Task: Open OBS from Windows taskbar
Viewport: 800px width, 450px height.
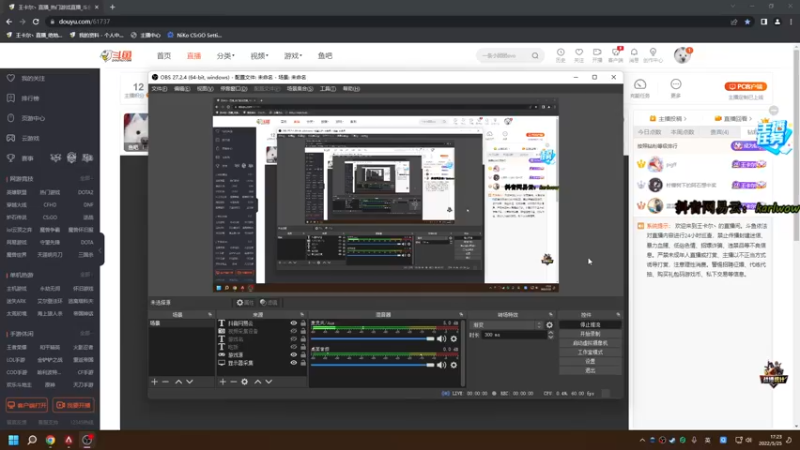Action: [87, 440]
